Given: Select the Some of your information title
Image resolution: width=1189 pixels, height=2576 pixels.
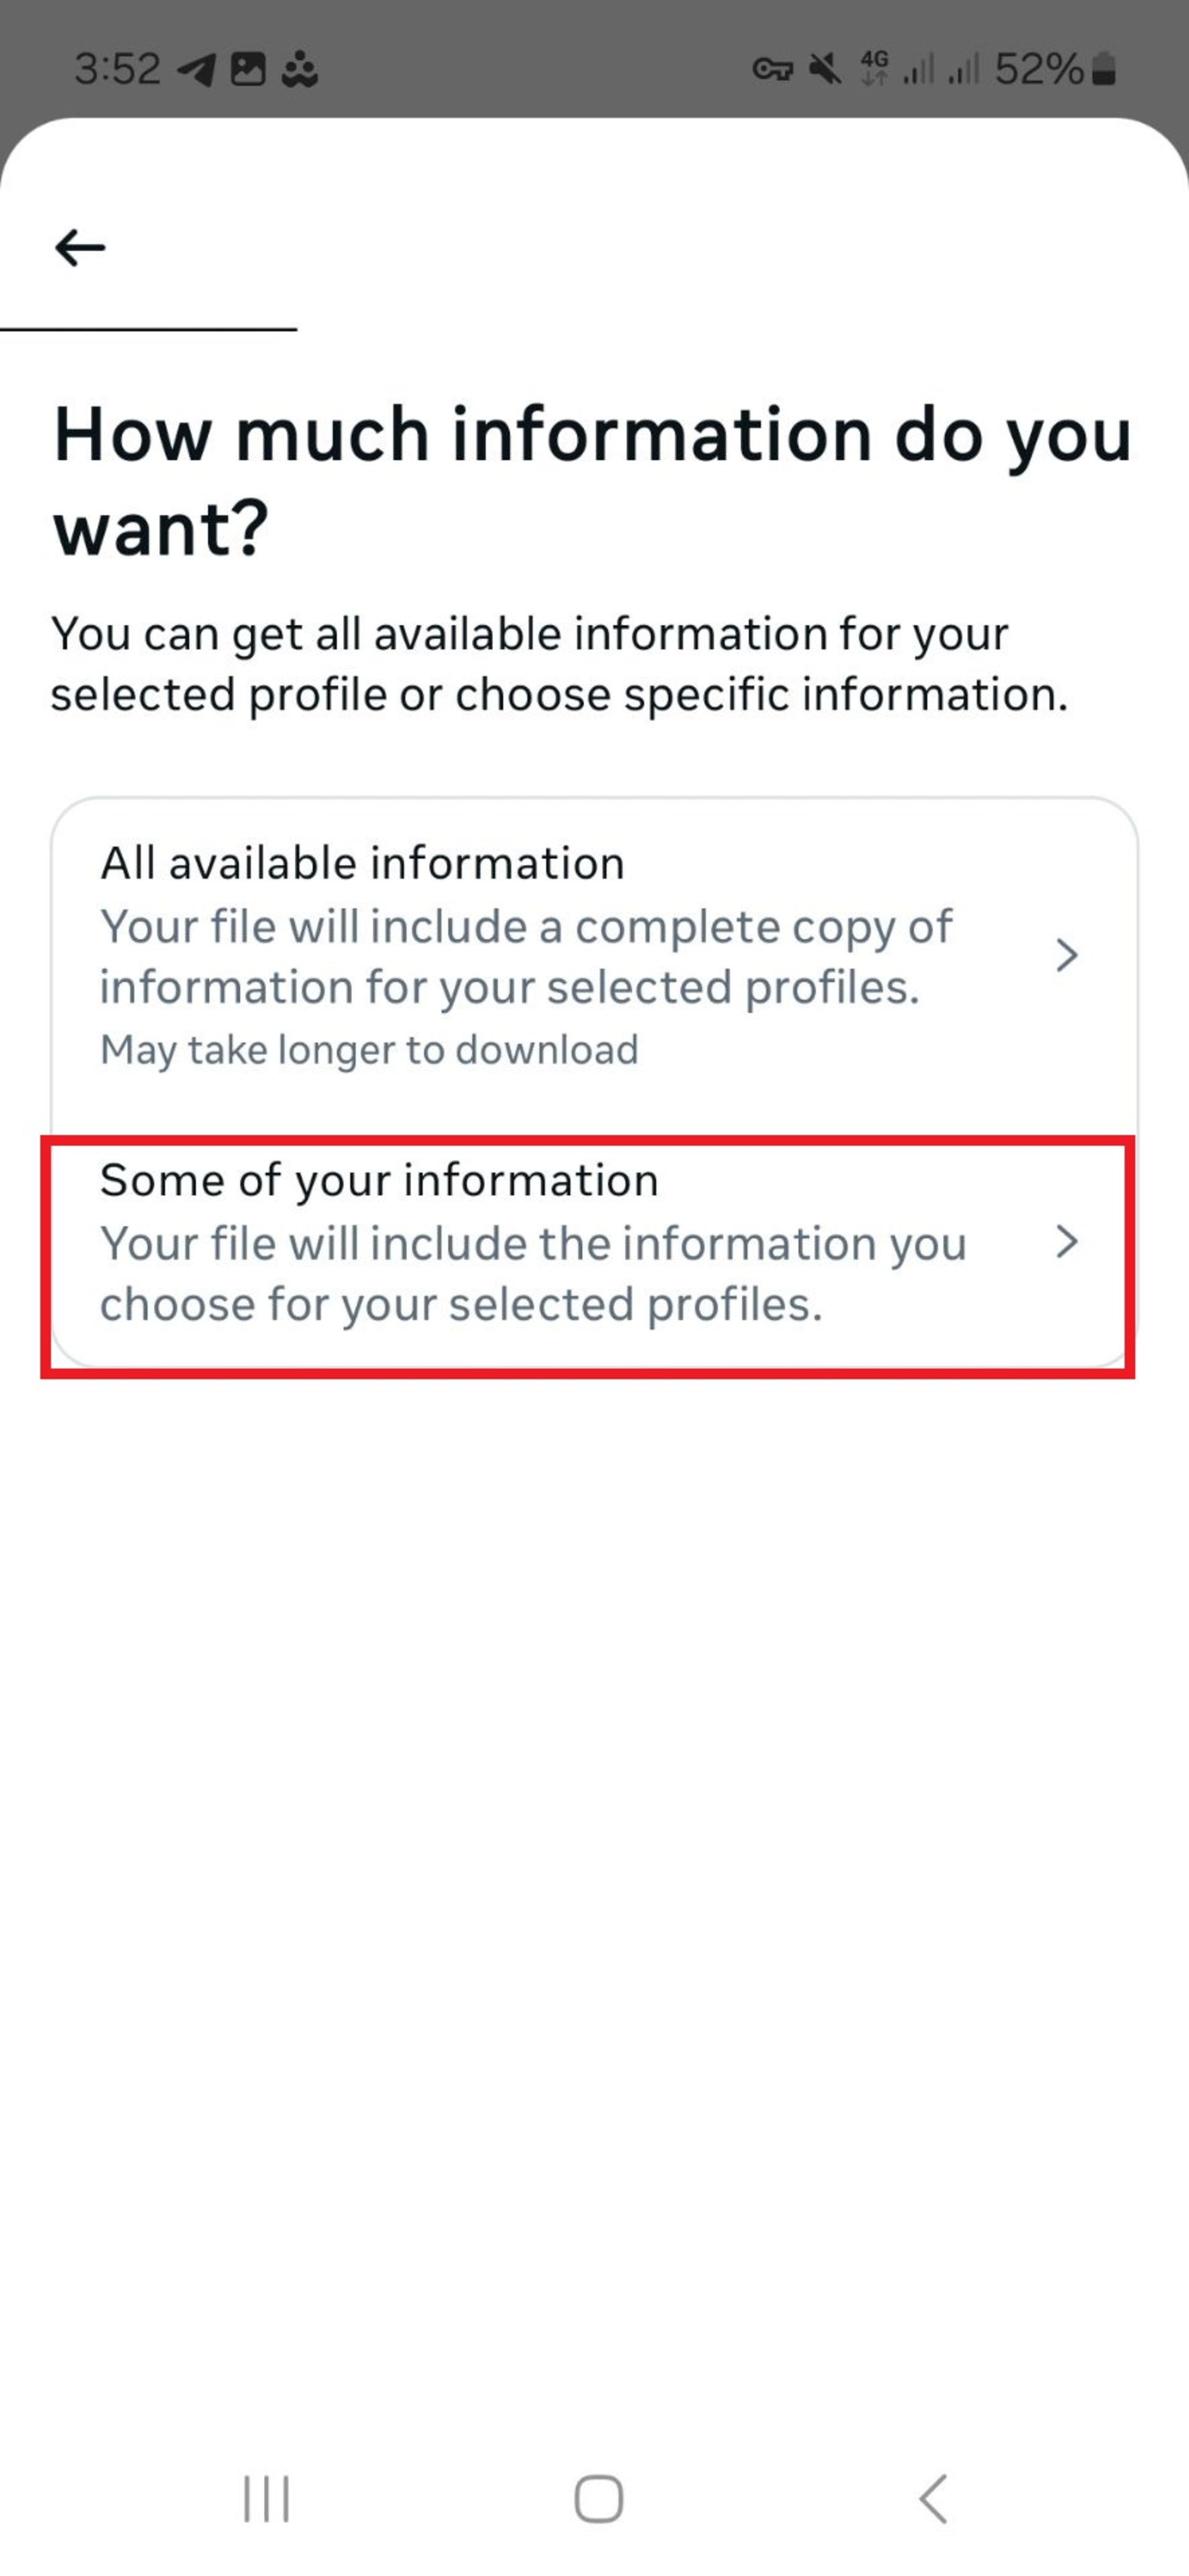Looking at the screenshot, I should click(x=379, y=1180).
